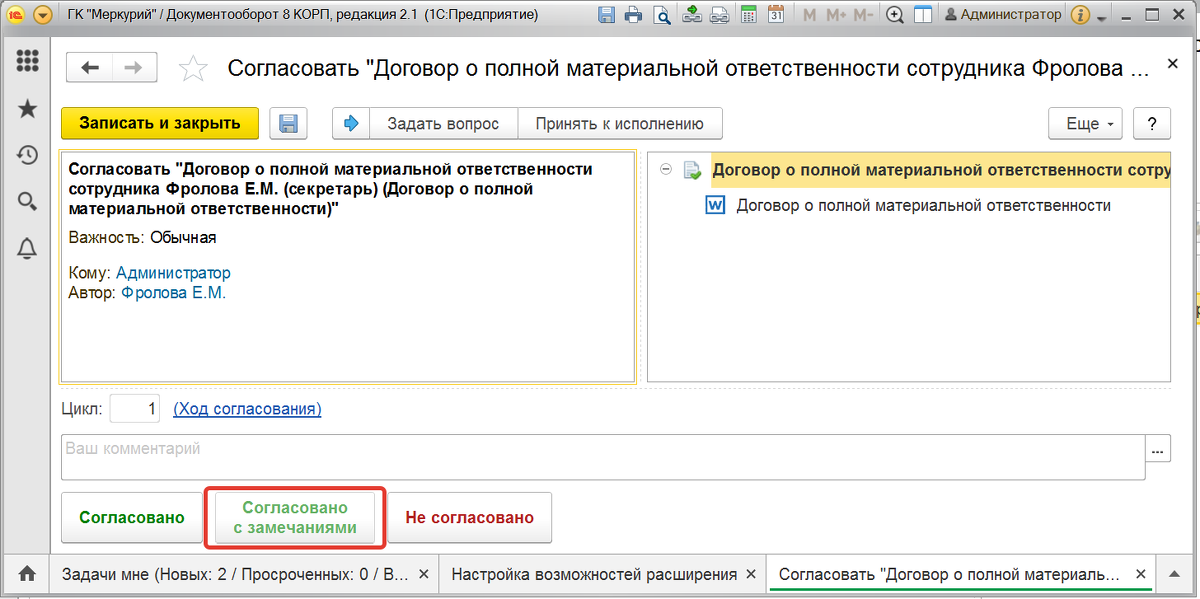
Task: Select the Word file Договор о полной материальной ответственности
Action: (x=924, y=205)
